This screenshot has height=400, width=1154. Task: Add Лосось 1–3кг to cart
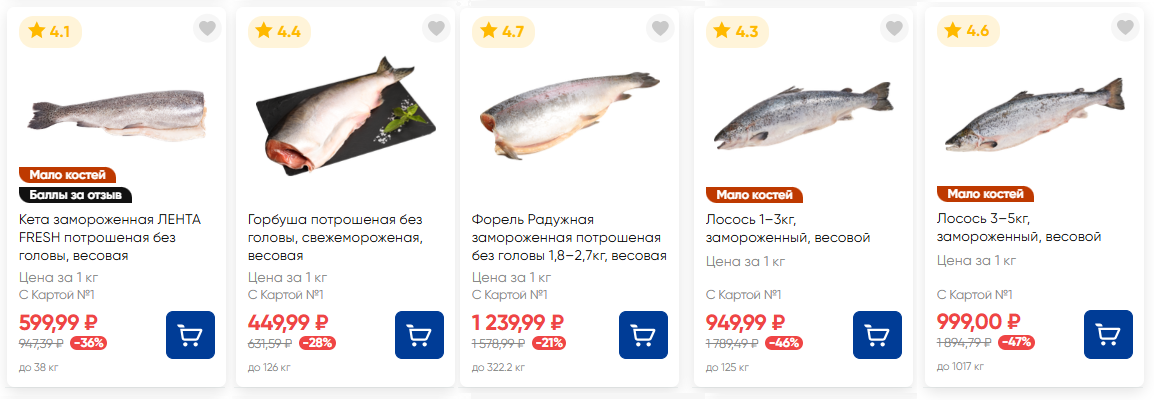877,335
